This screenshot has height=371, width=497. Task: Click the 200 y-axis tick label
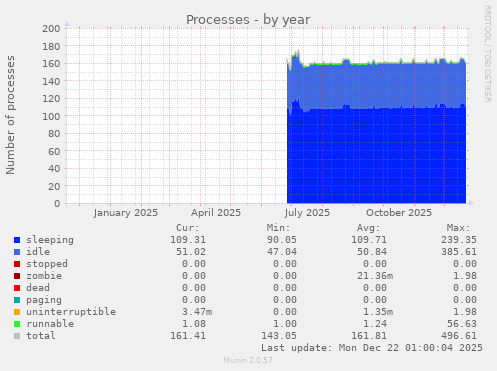51,29
